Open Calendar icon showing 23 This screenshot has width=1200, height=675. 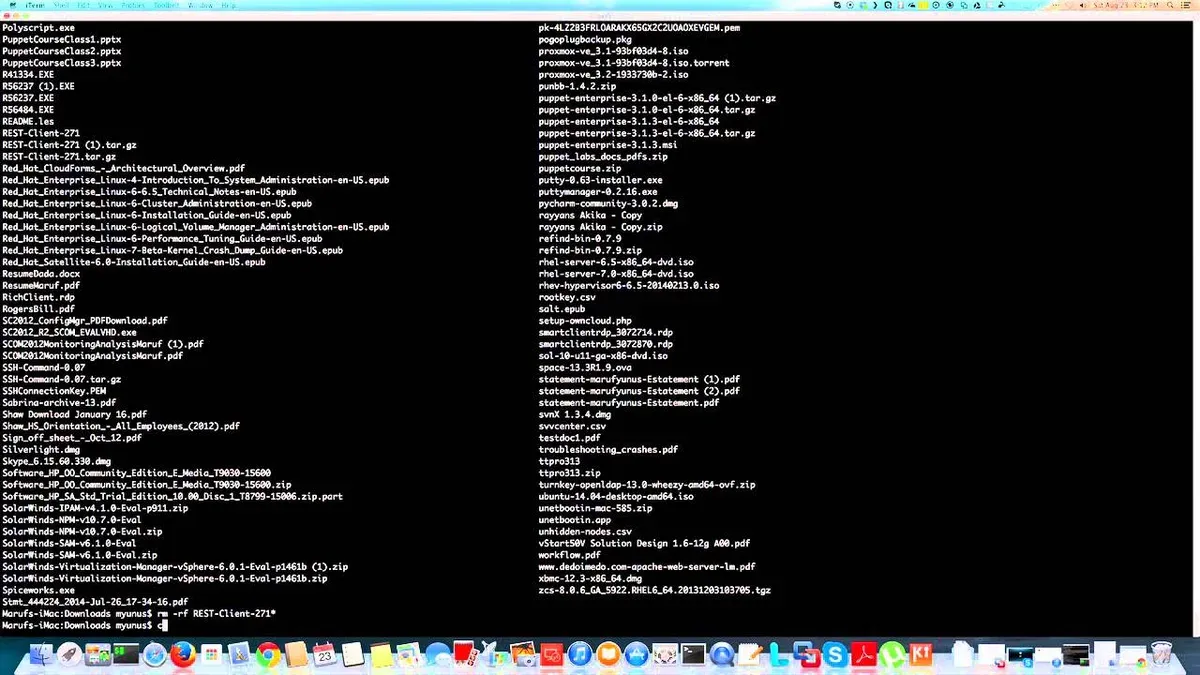pyautogui.click(x=325, y=655)
